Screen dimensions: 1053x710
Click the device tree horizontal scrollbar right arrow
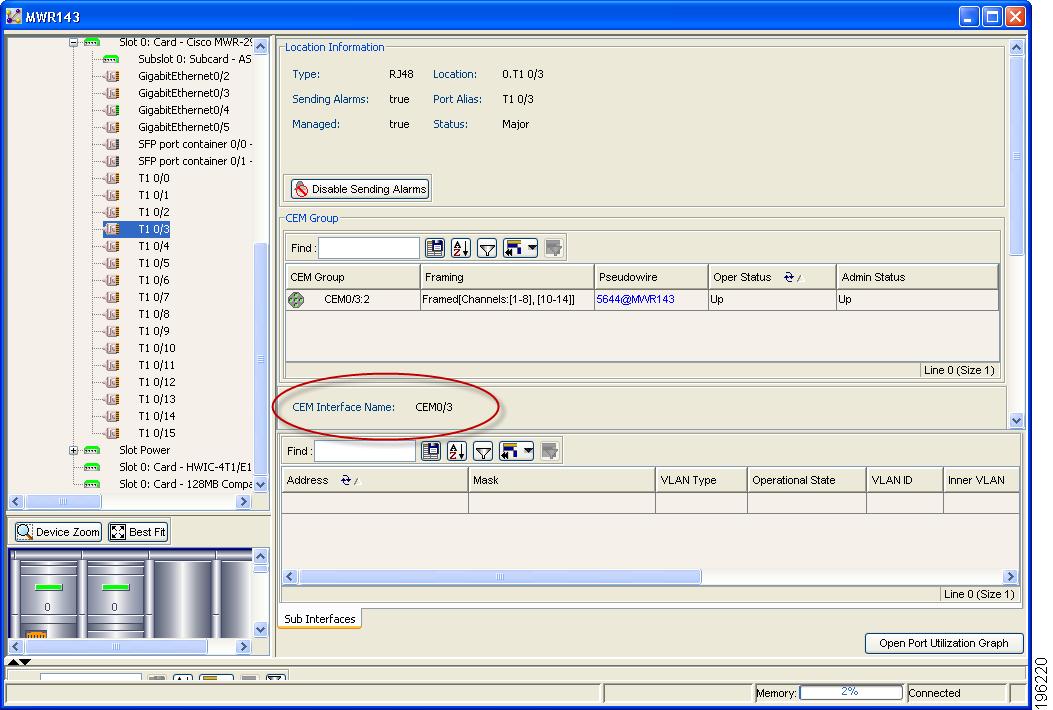(x=244, y=502)
